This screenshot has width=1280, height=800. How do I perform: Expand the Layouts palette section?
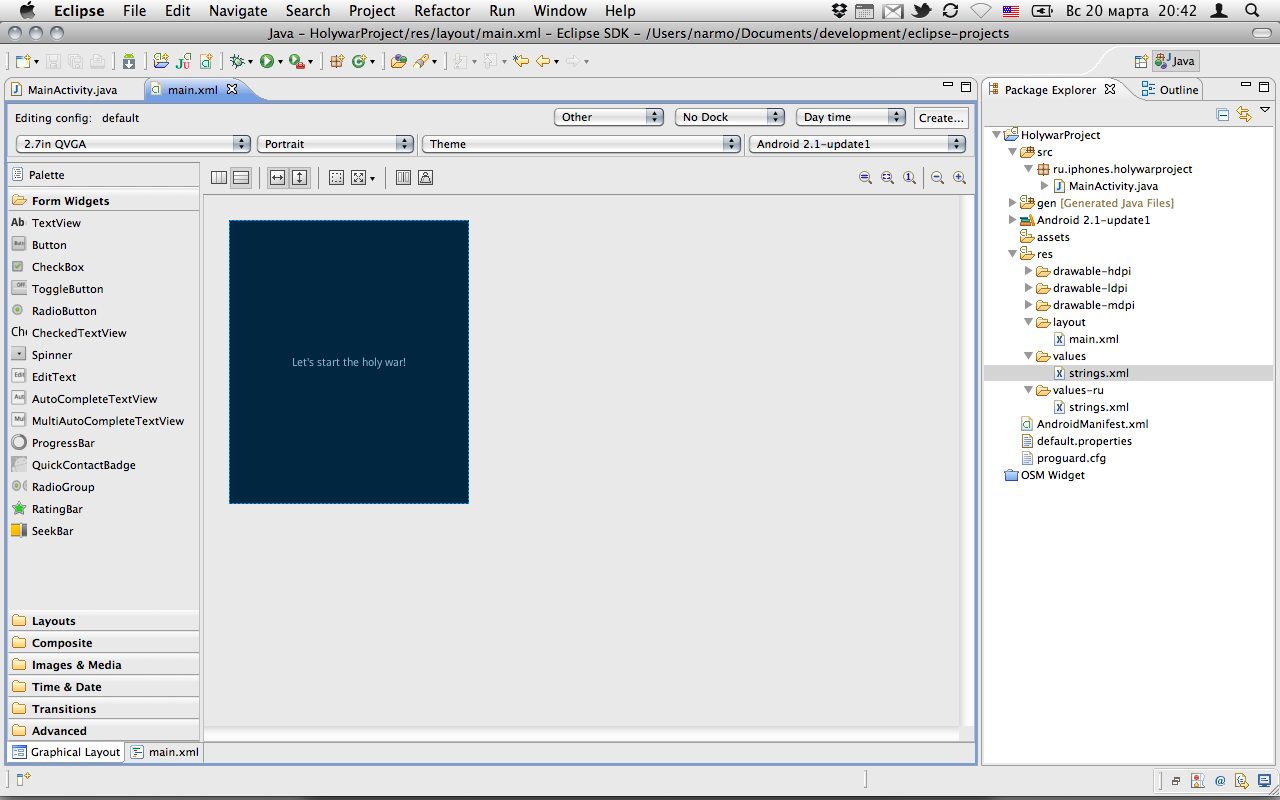(53, 621)
